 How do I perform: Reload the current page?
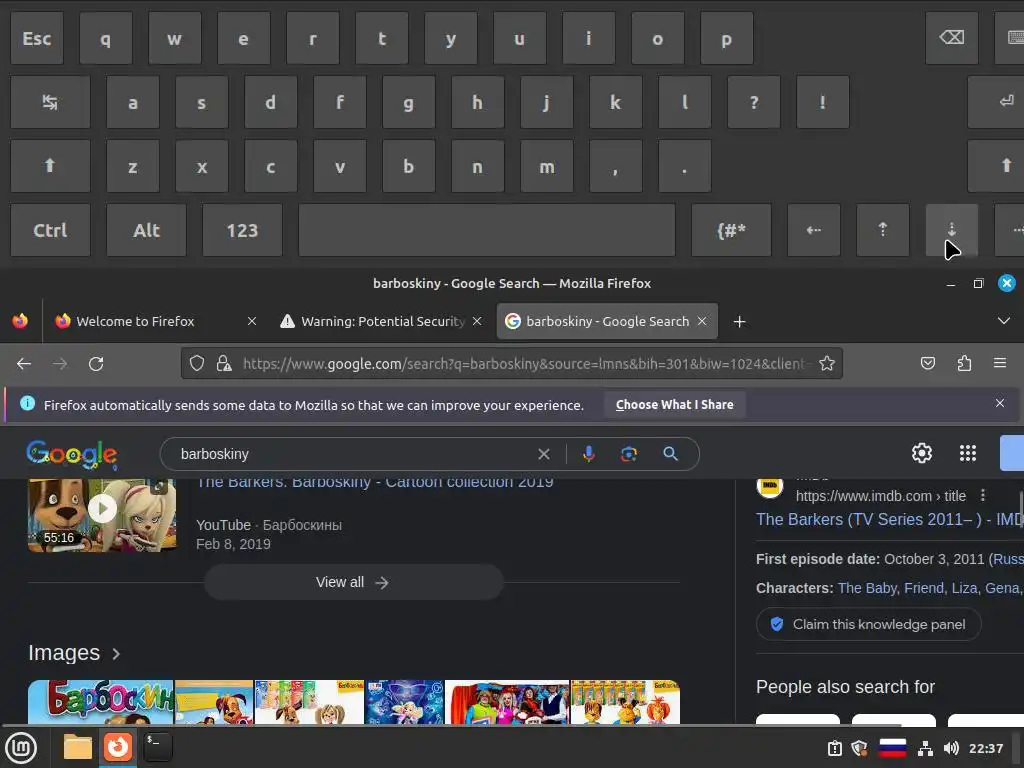coord(96,364)
